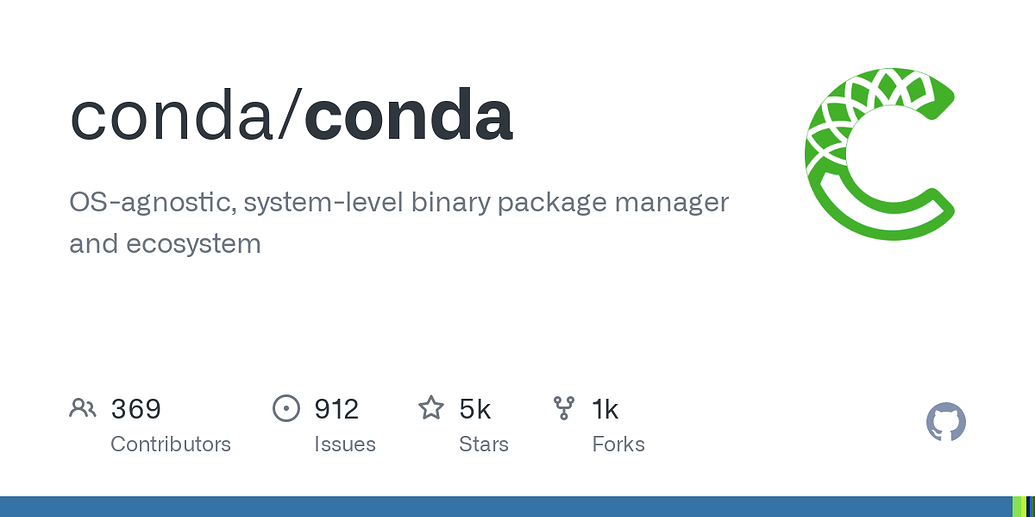Image resolution: width=1035 pixels, height=517 pixels.
Task: Click the Contributors label
Action: click(x=170, y=444)
